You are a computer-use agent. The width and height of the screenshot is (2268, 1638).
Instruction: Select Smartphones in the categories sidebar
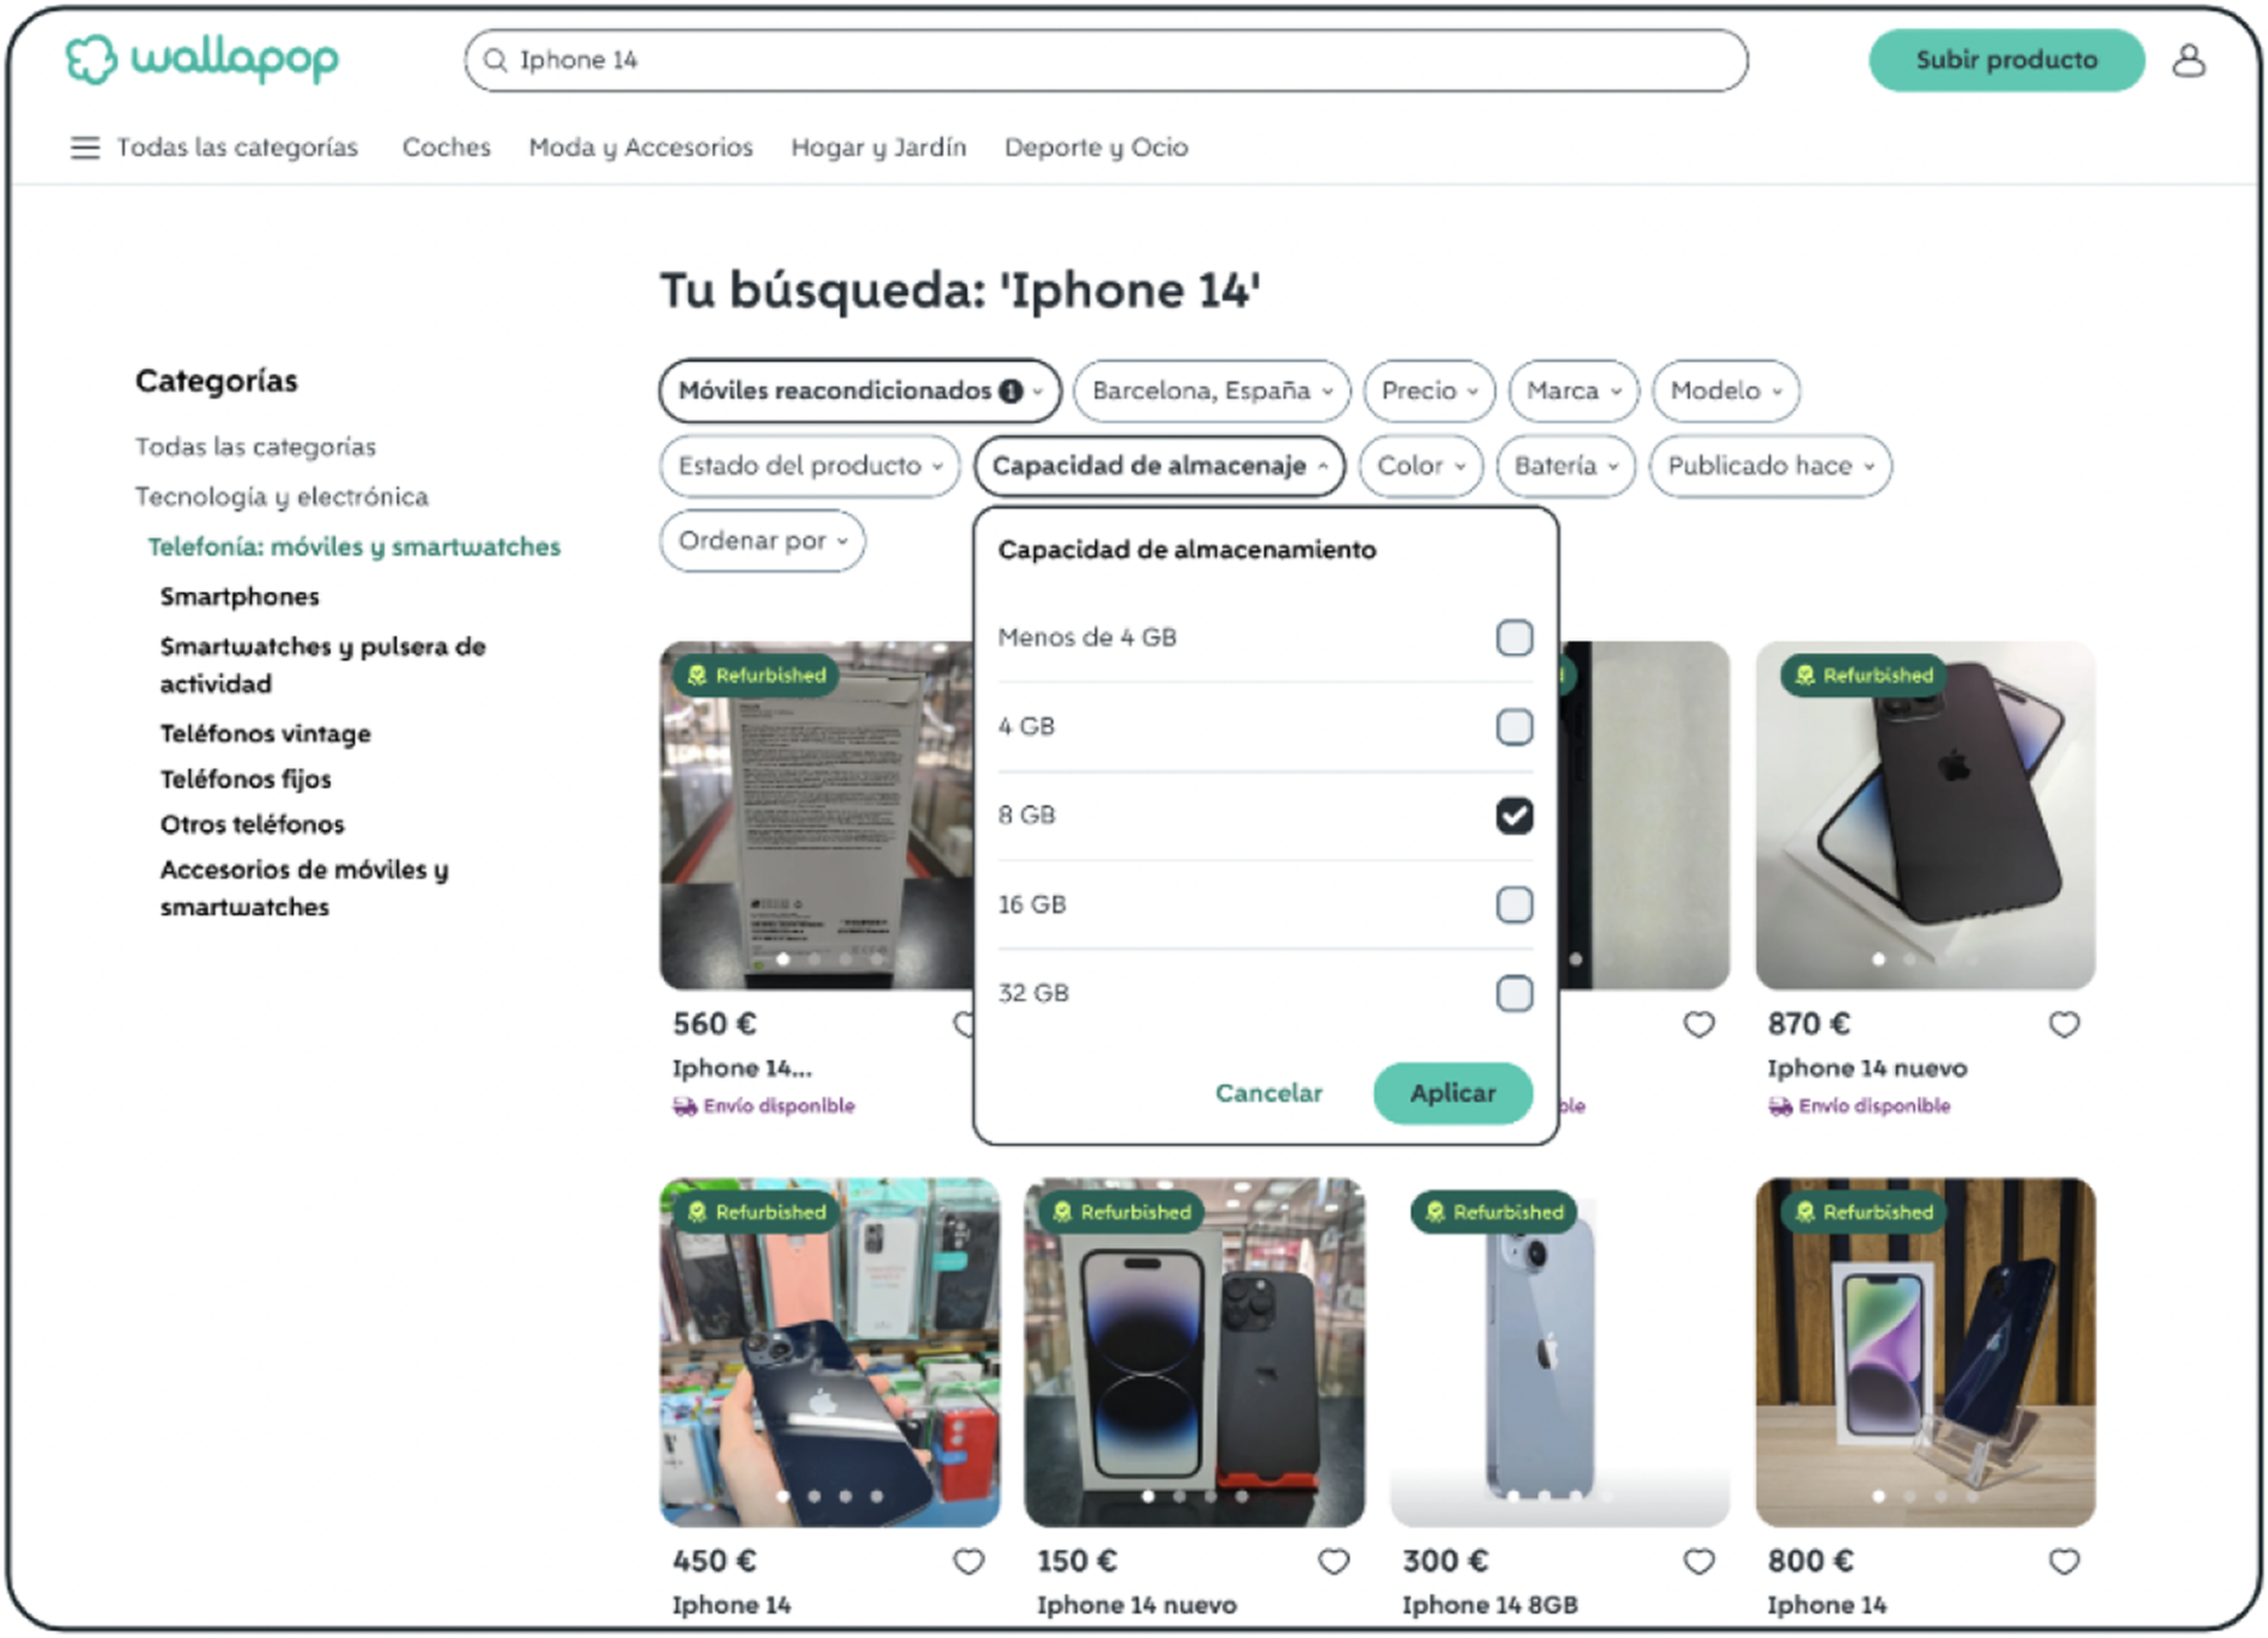(x=240, y=597)
